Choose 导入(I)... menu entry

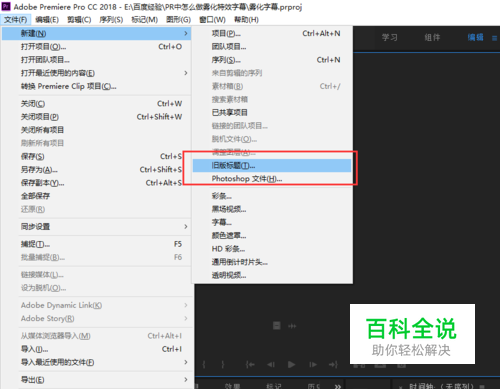[x=97, y=349]
